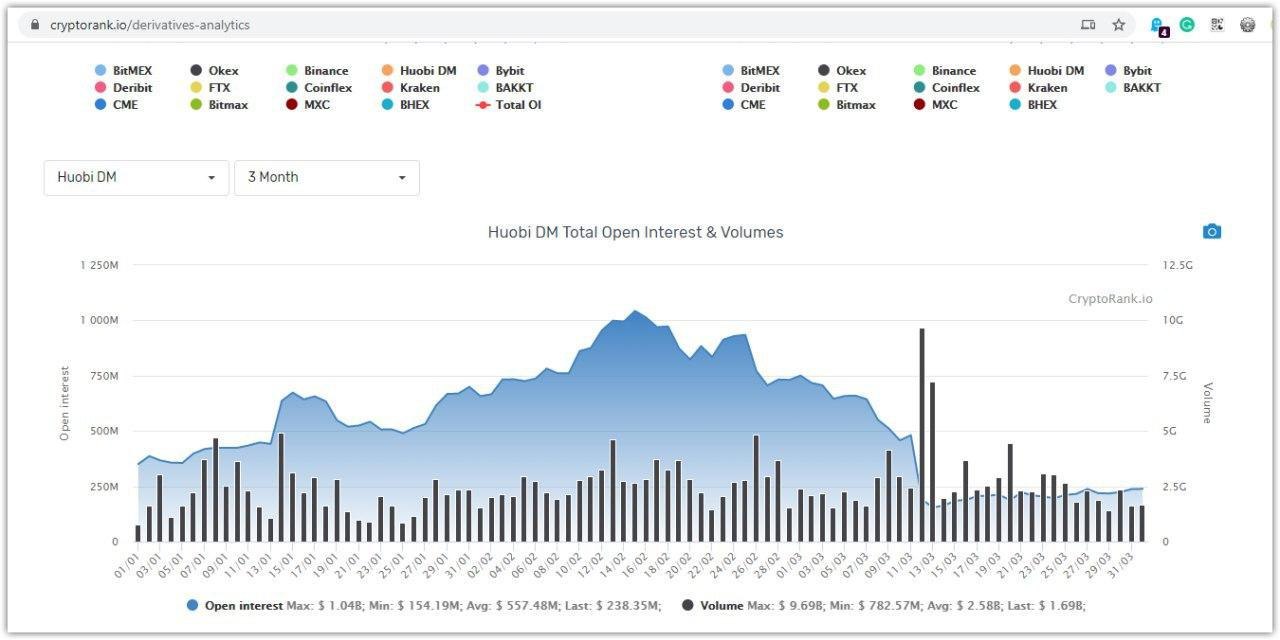The width and height of the screenshot is (1280, 640).
Task: Toggle FTX in the legend containing Total OI
Action: click(210, 88)
